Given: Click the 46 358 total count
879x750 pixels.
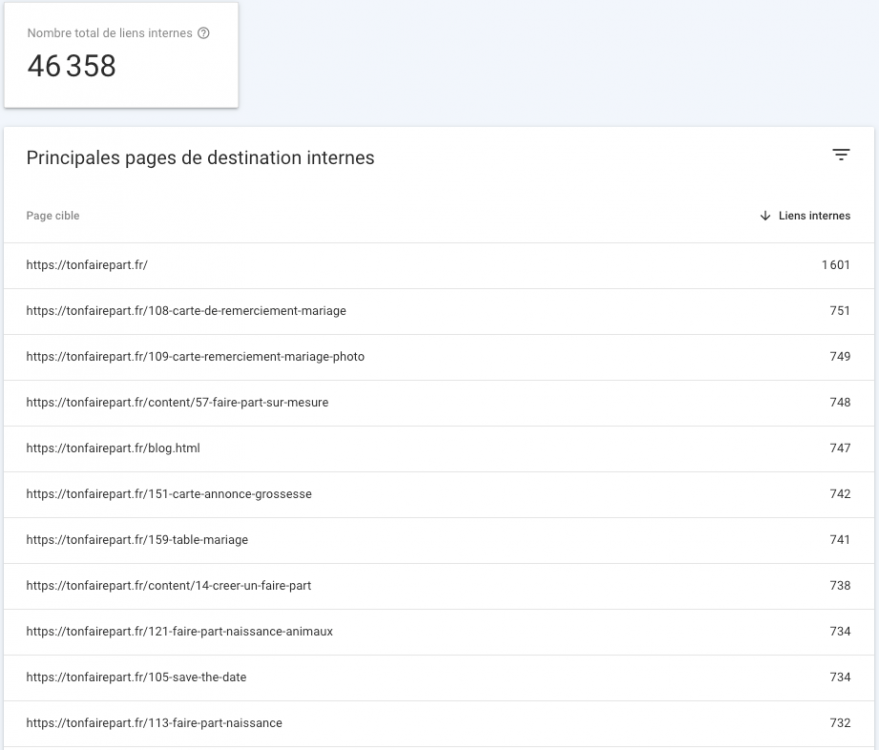Looking at the screenshot, I should [x=72, y=66].
